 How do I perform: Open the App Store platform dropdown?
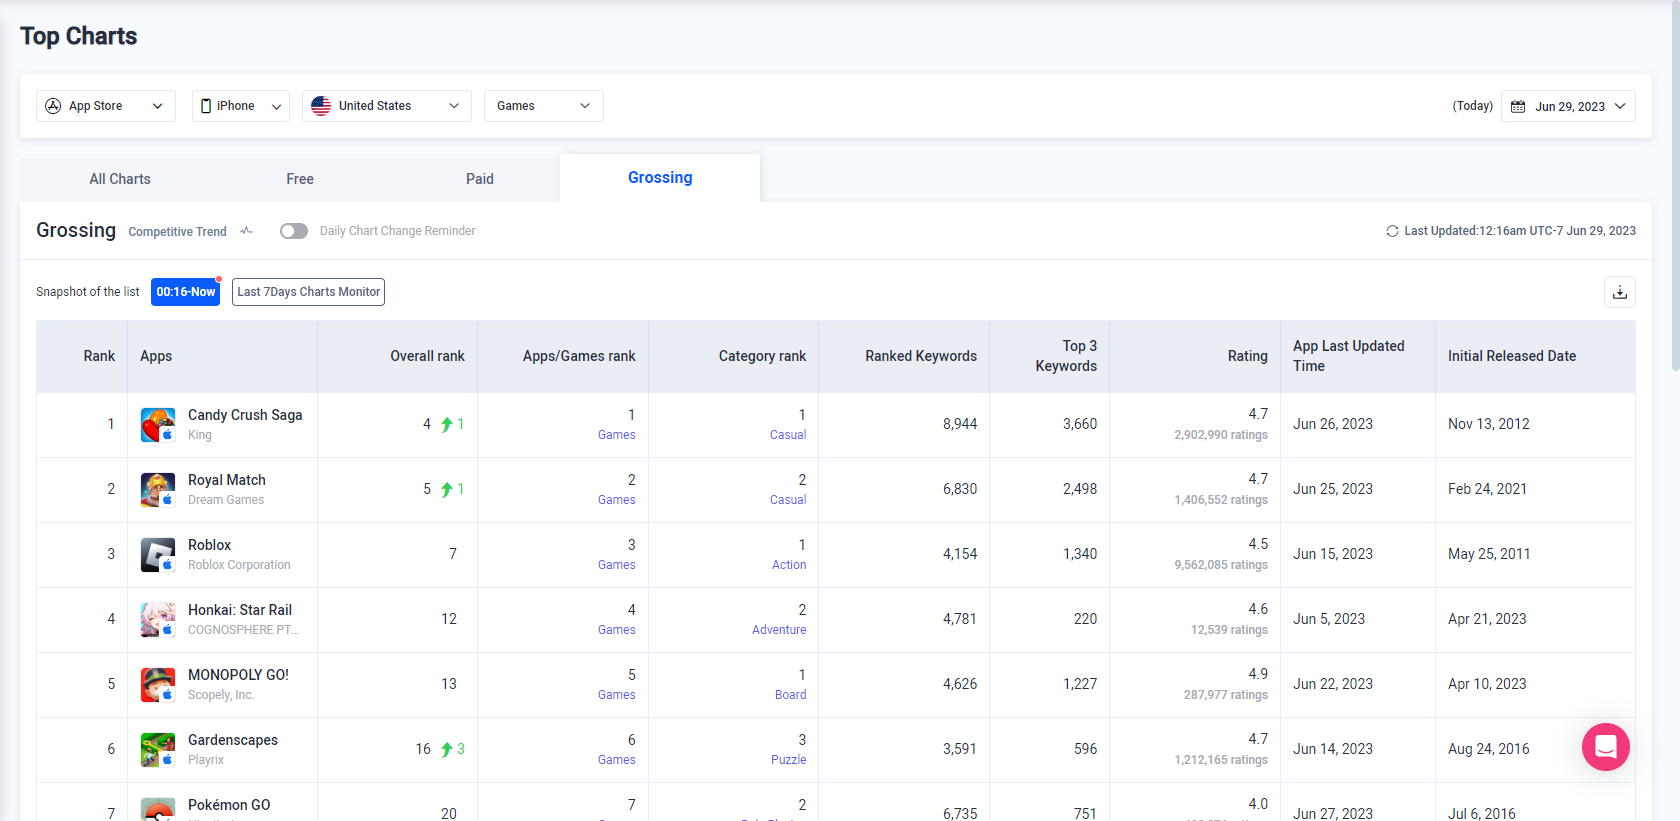(106, 106)
